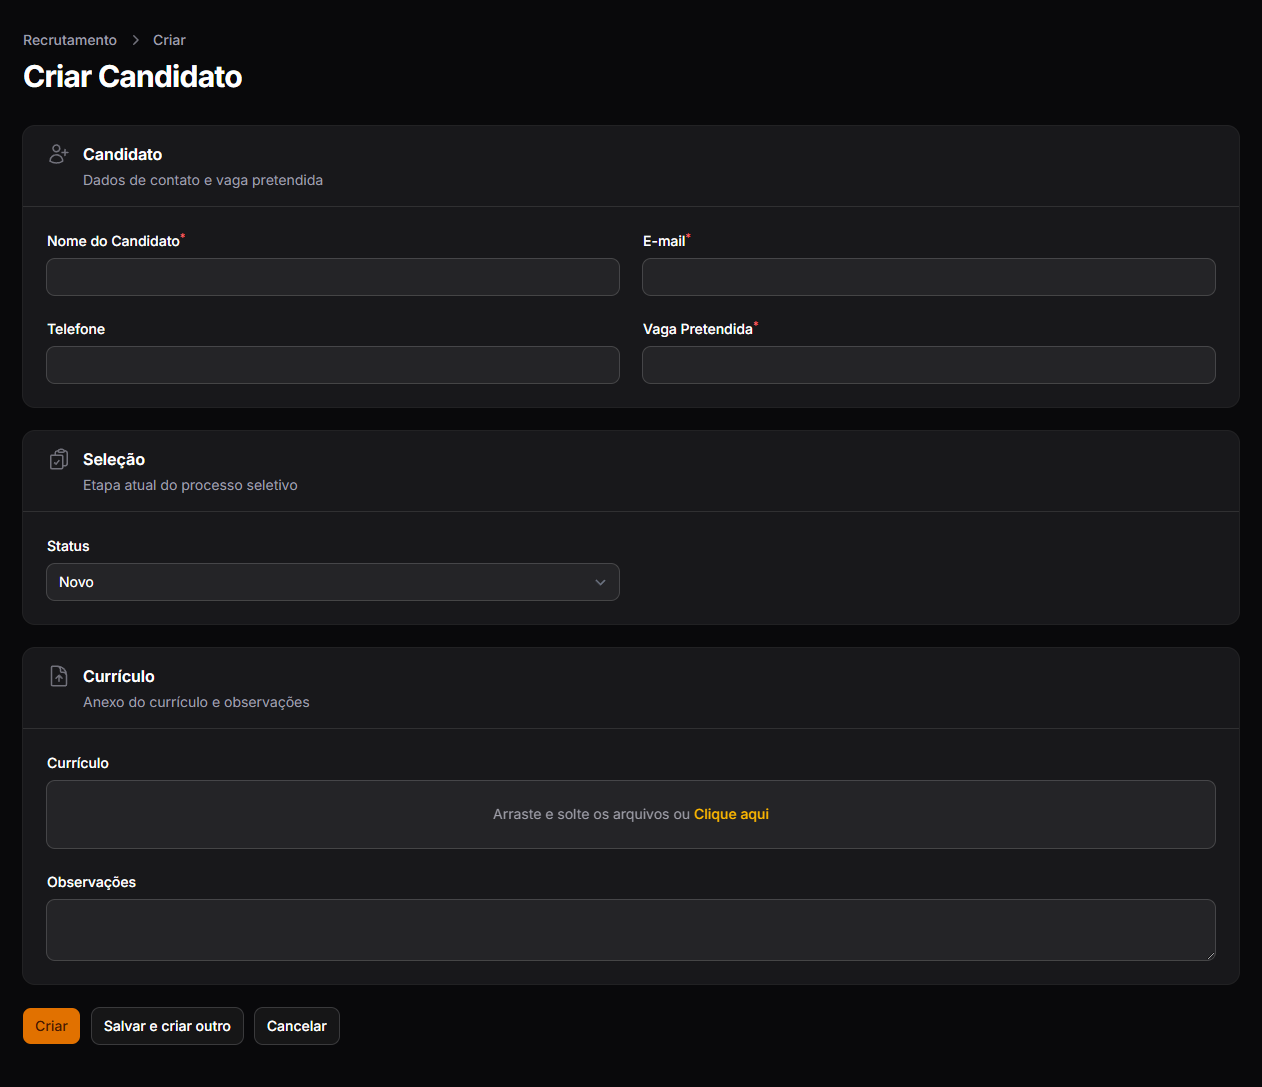
Task: Click the Clique aqui upload link
Action: click(x=731, y=814)
